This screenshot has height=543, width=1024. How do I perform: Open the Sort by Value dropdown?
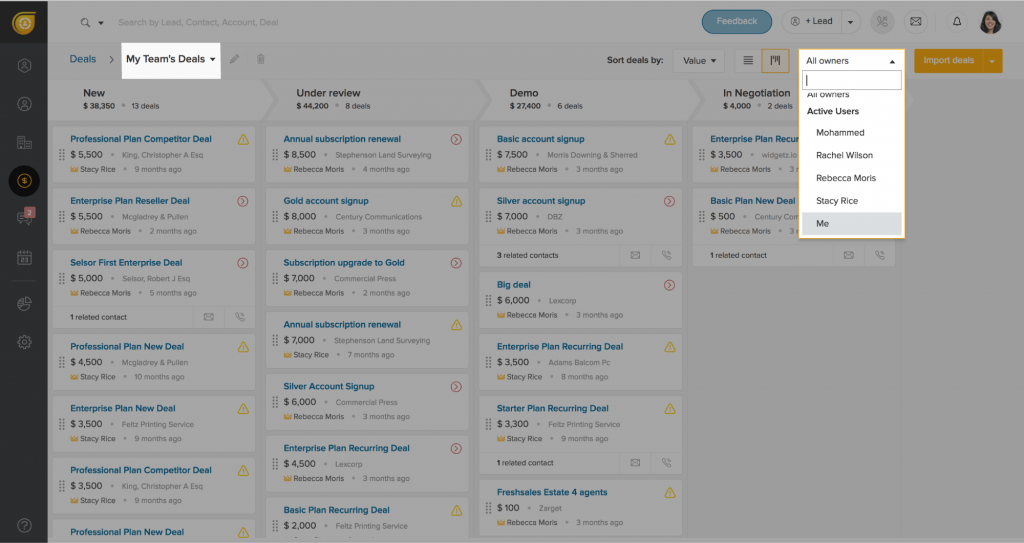click(x=699, y=61)
